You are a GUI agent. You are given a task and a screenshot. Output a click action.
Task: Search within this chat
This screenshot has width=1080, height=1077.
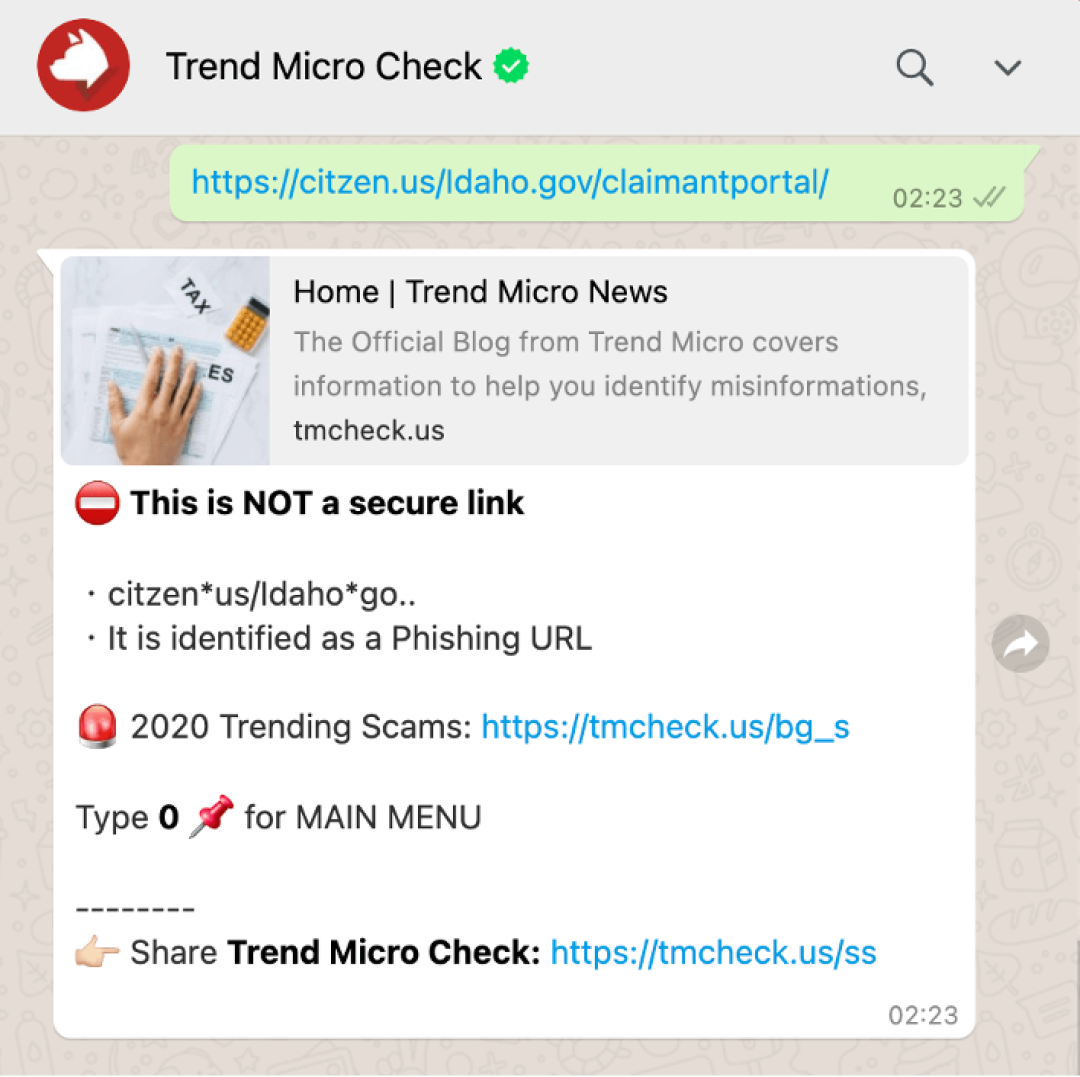pos(915,67)
